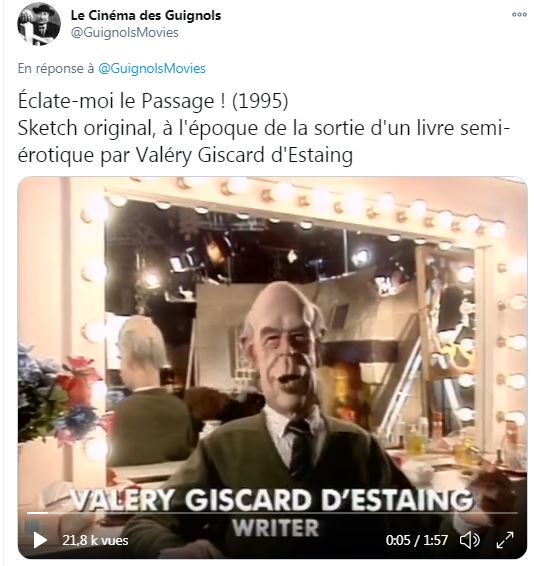Expand video to fullscreen
The image size is (534, 566).
click(x=505, y=540)
